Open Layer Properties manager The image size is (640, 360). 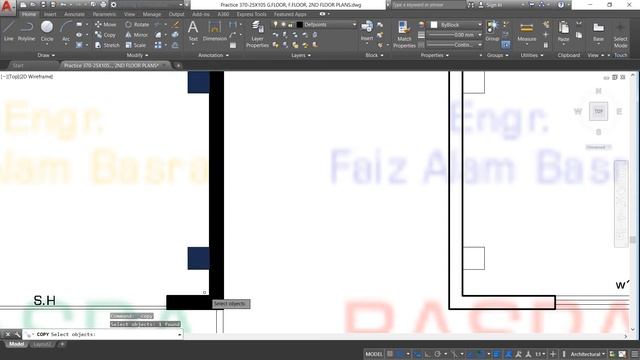point(257,34)
